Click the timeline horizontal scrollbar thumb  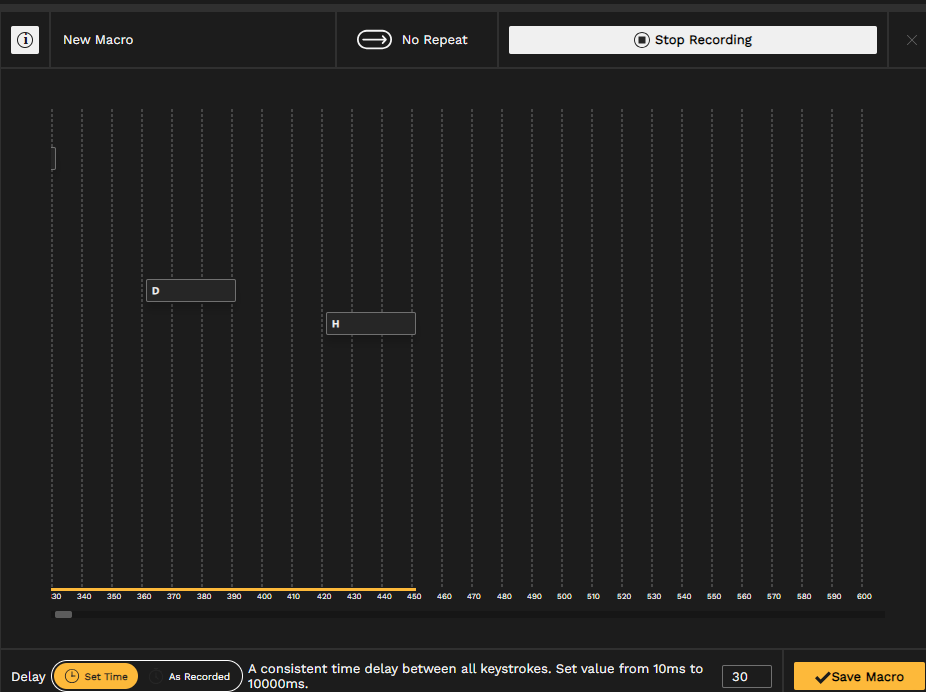point(63,615)
